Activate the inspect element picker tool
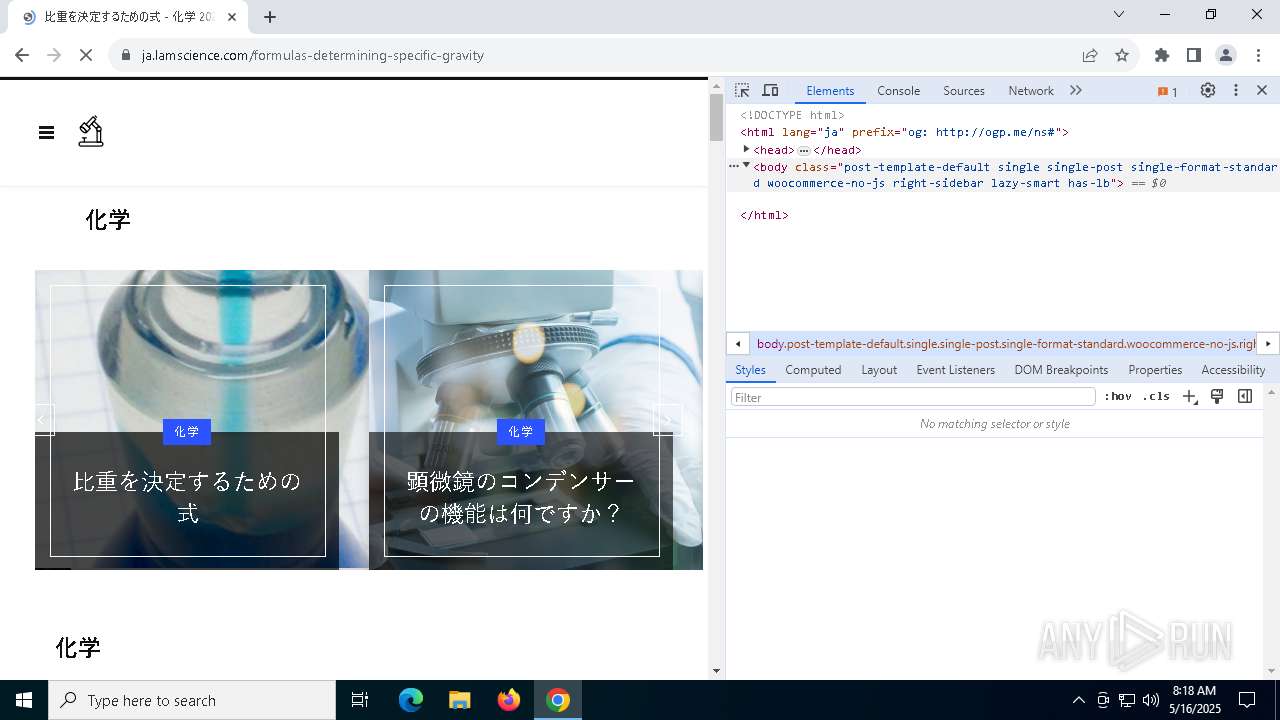The height and width of the screenshot is (720, 1280). point(742,90)
